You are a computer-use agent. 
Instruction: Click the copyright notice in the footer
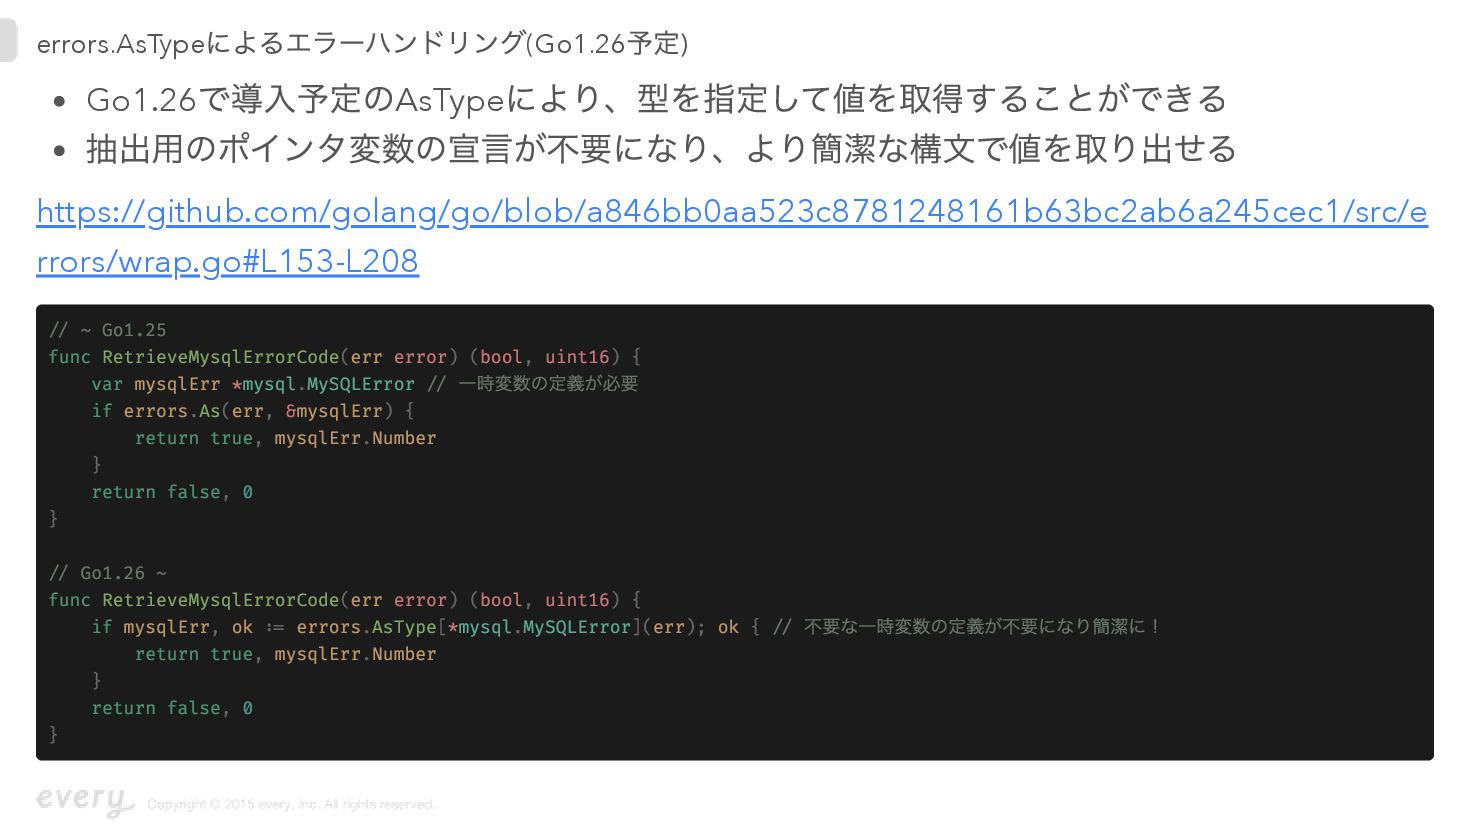click(291, 804)
